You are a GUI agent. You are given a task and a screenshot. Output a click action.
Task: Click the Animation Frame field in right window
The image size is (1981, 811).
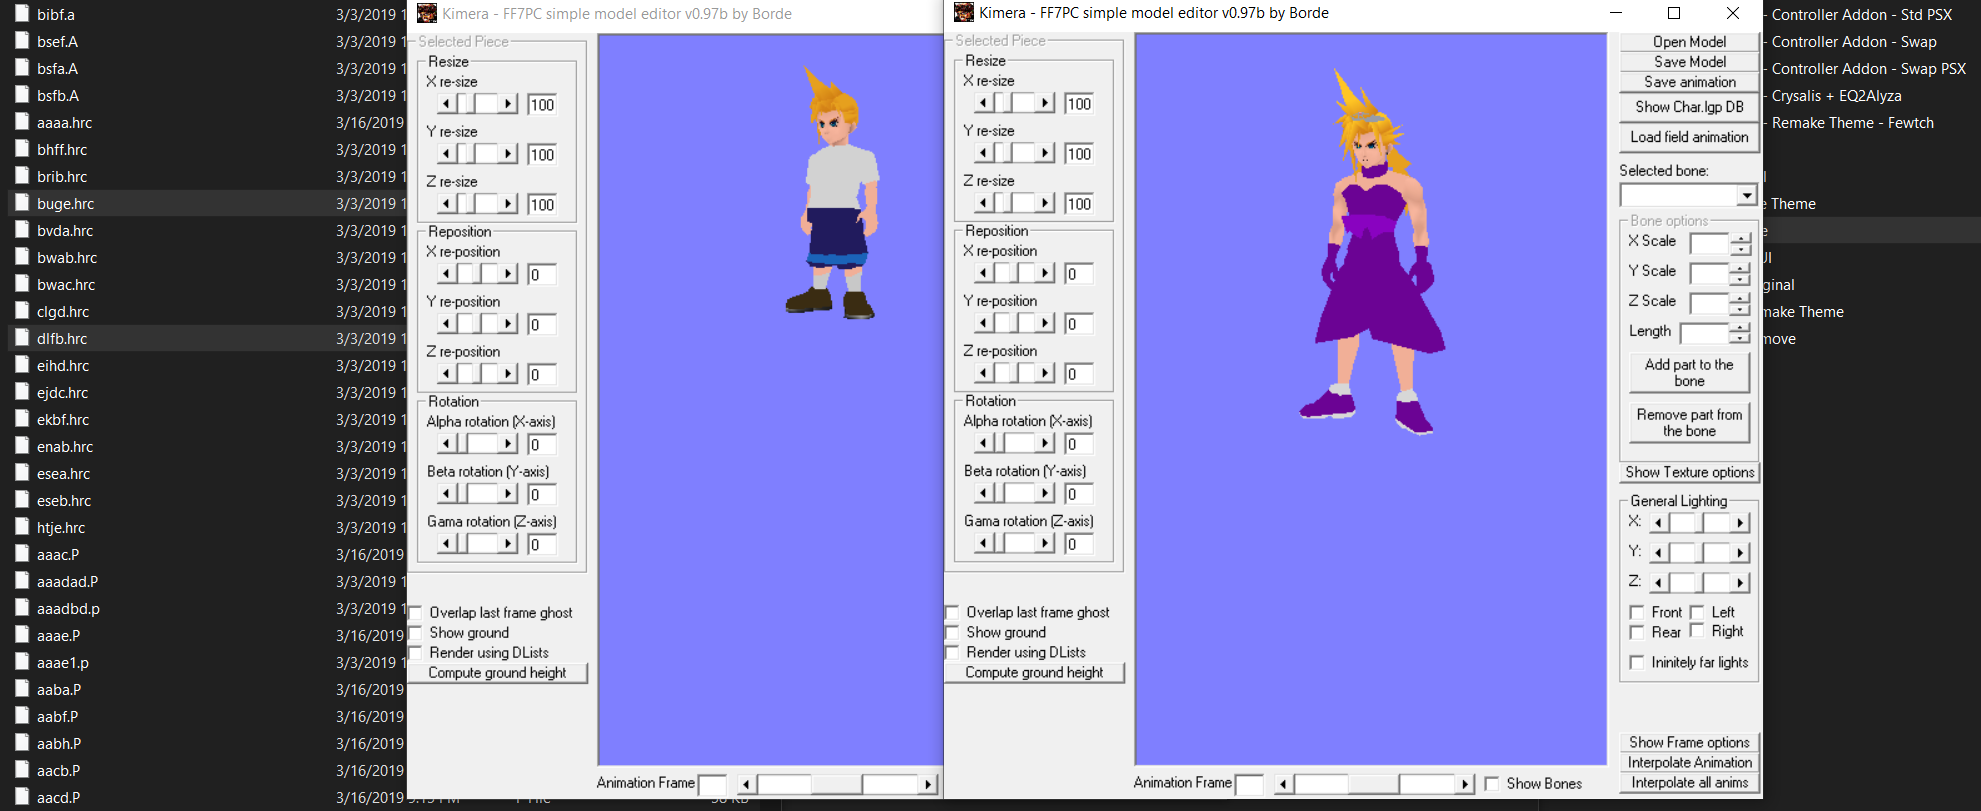pos(1249,784)
